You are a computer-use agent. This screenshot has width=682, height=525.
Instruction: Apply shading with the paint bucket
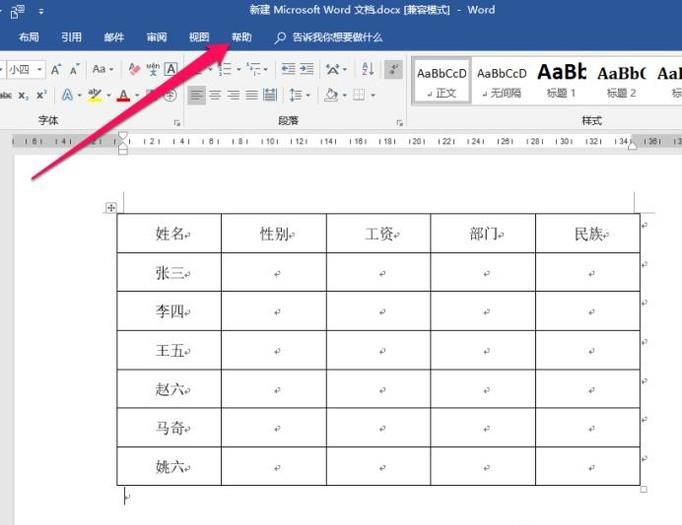pos(331,95)
